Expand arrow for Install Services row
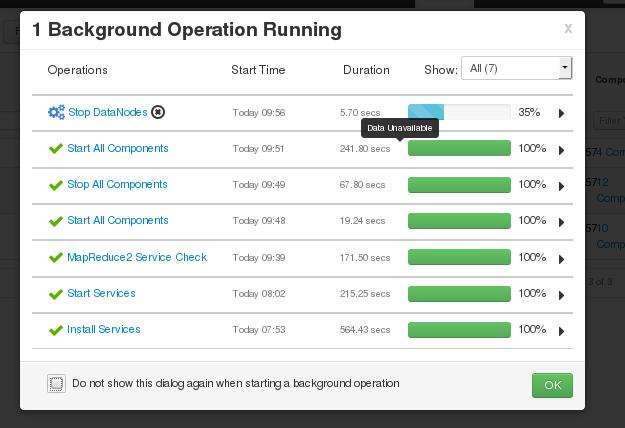The image size is (625, 428). [x=561, y=331]
